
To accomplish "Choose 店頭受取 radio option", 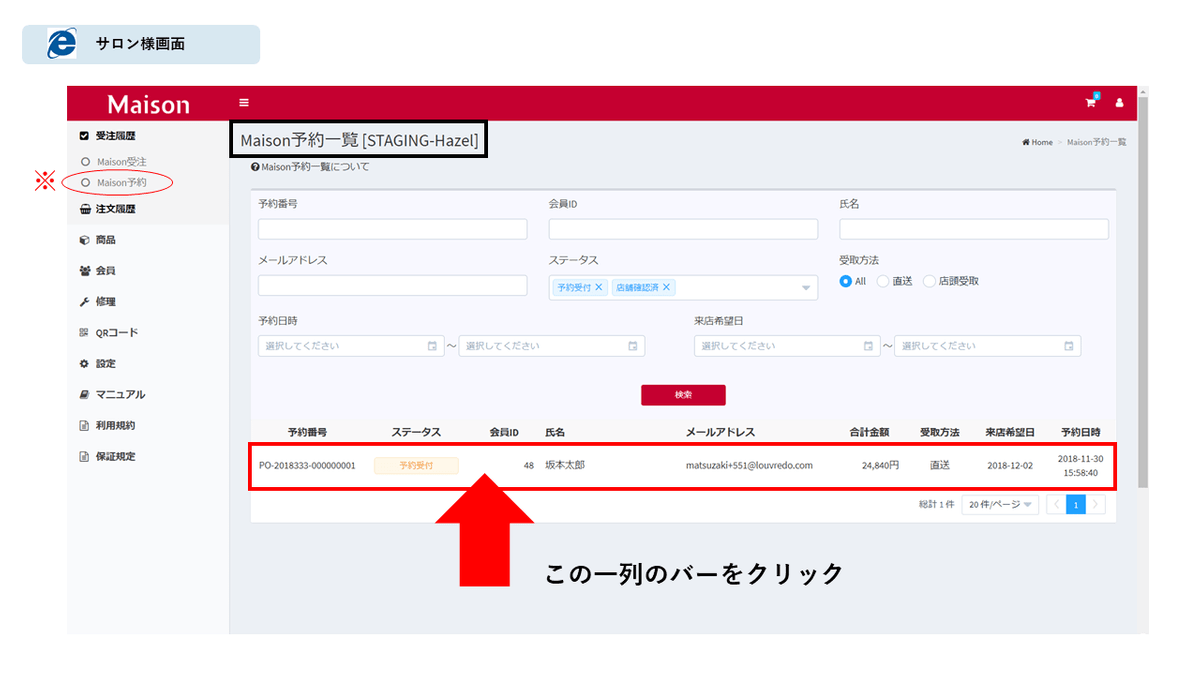I will [929, 281].
